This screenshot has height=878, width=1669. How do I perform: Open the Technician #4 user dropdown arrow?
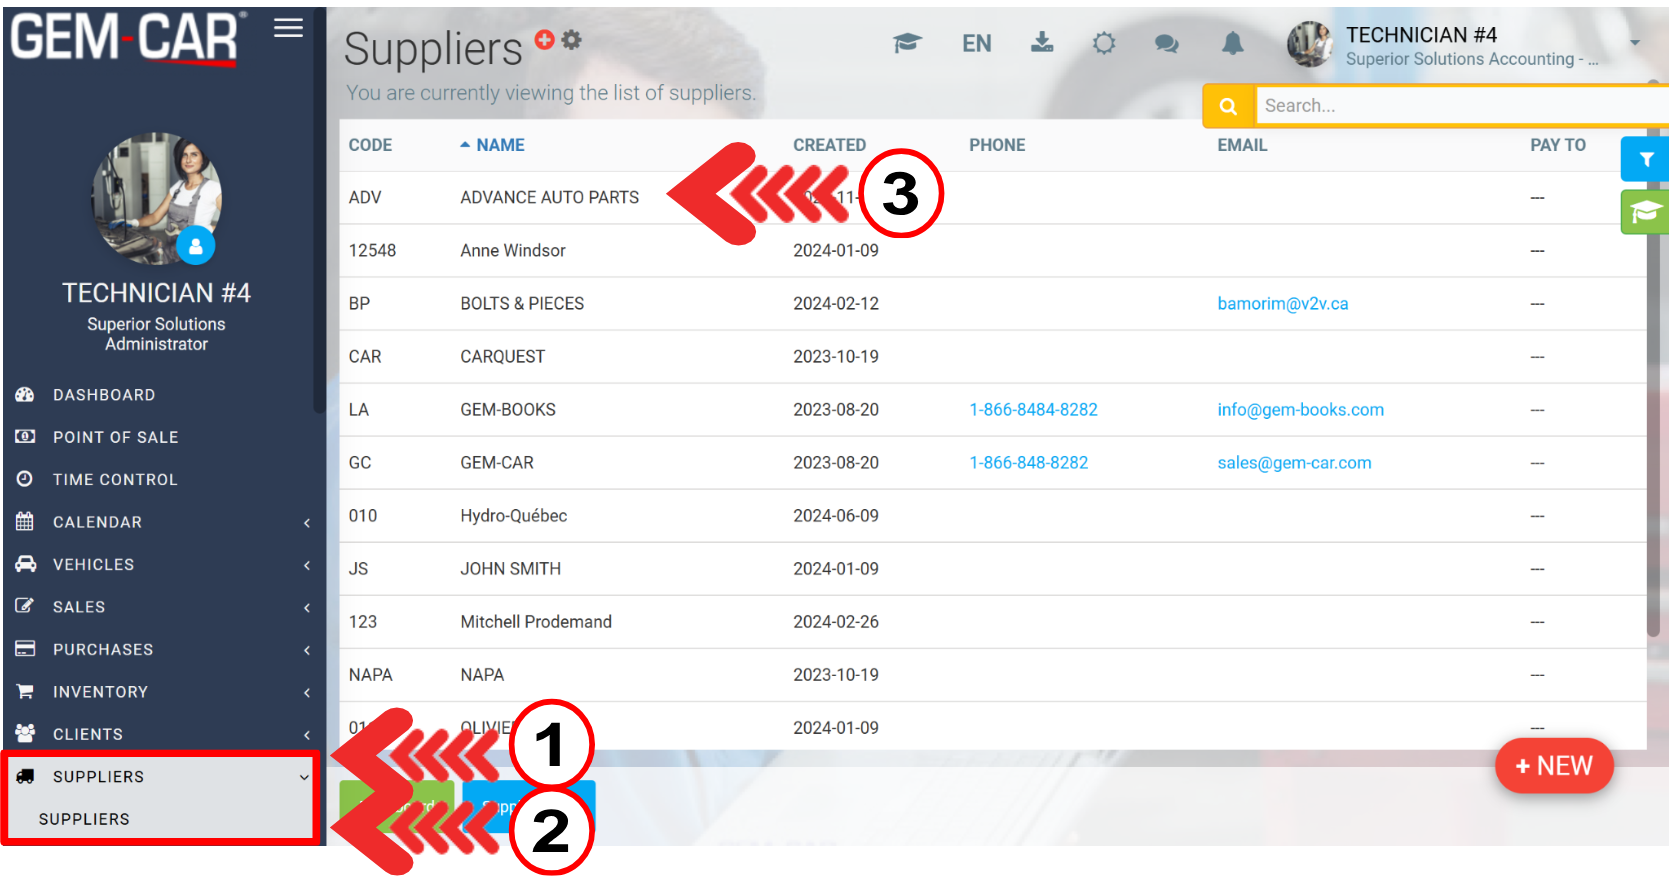click(1634, 43)
